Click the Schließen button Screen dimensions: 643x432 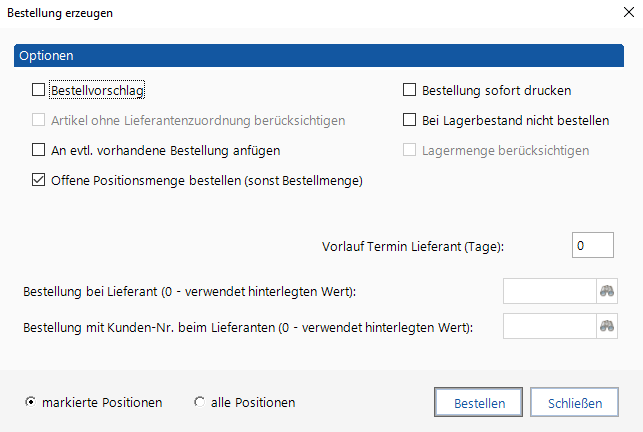pyautogui.click(x=574, y=403)
